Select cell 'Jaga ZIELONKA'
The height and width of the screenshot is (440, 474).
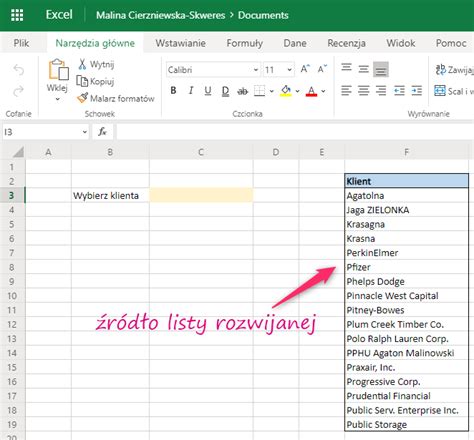[x=406, y=210]
